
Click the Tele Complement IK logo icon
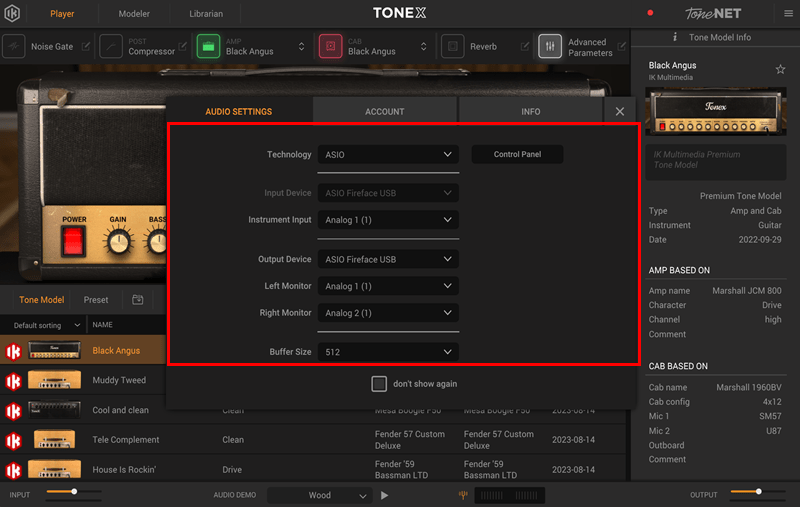point(13,441)
